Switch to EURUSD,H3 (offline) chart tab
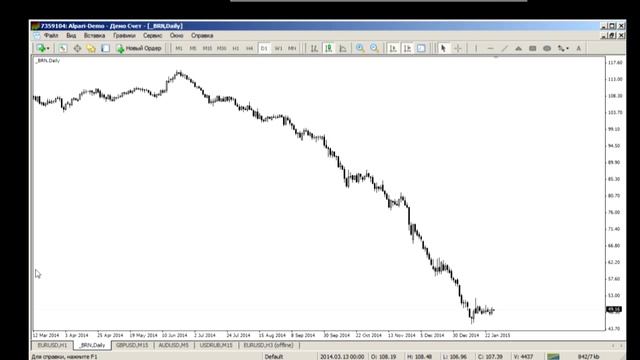Screen dimensions: 640x360 point(268,345)
